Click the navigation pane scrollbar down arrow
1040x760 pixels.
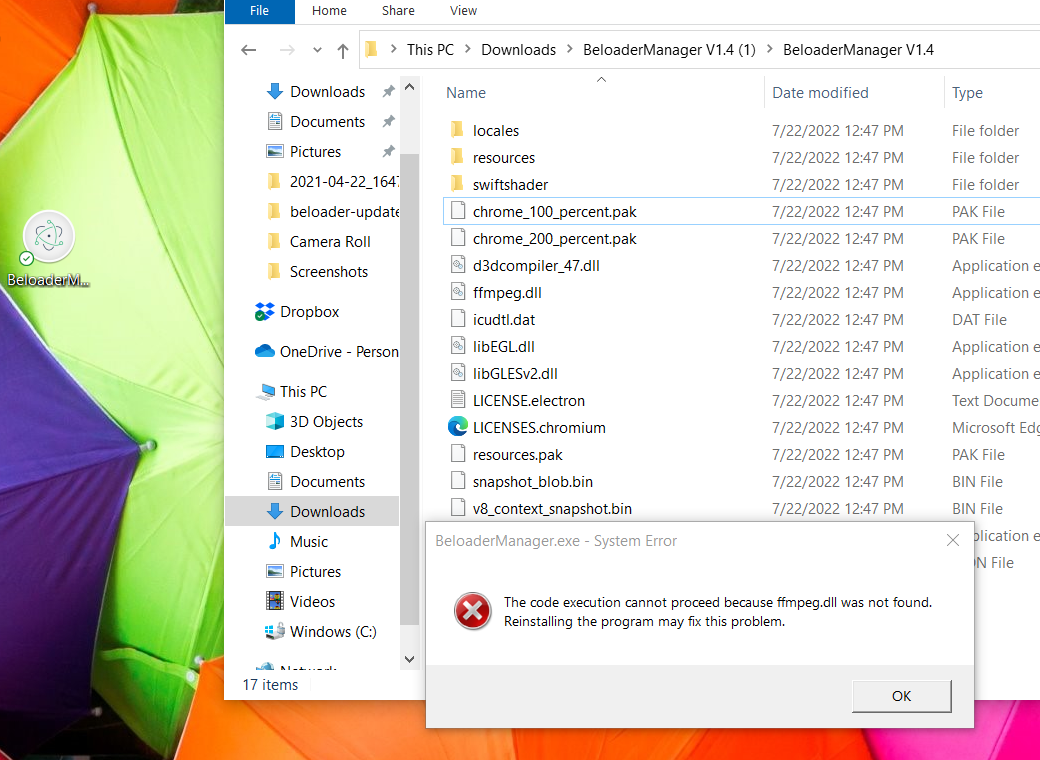pyautogui.click(x=409, y=659)
